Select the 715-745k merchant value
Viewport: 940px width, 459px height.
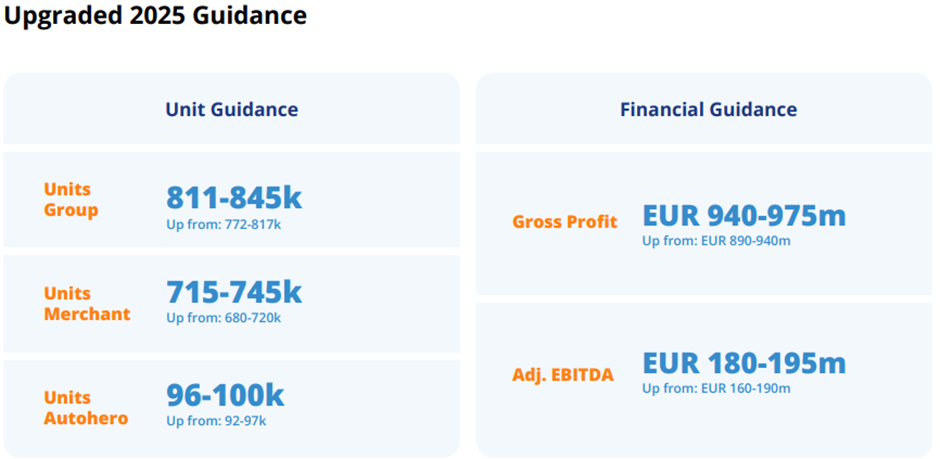pyautogui.click(x=234, y=292)
